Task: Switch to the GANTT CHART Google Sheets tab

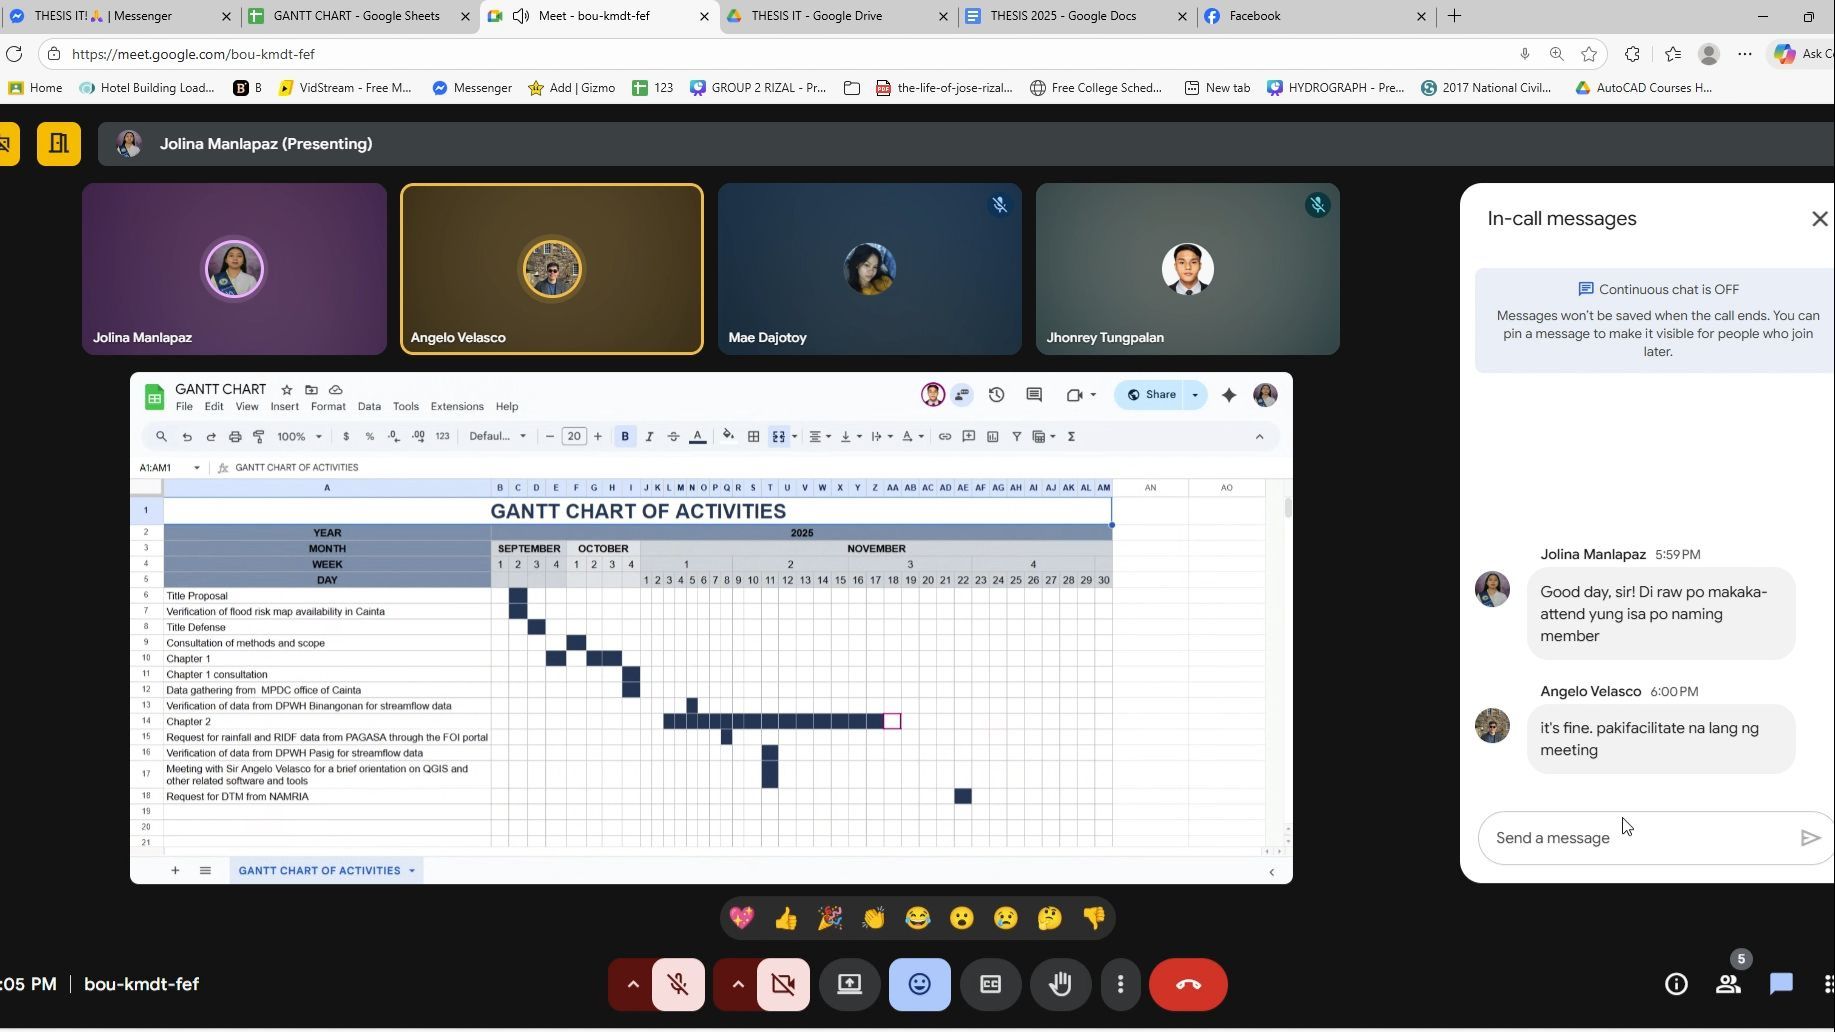Action: click(355, 16)
